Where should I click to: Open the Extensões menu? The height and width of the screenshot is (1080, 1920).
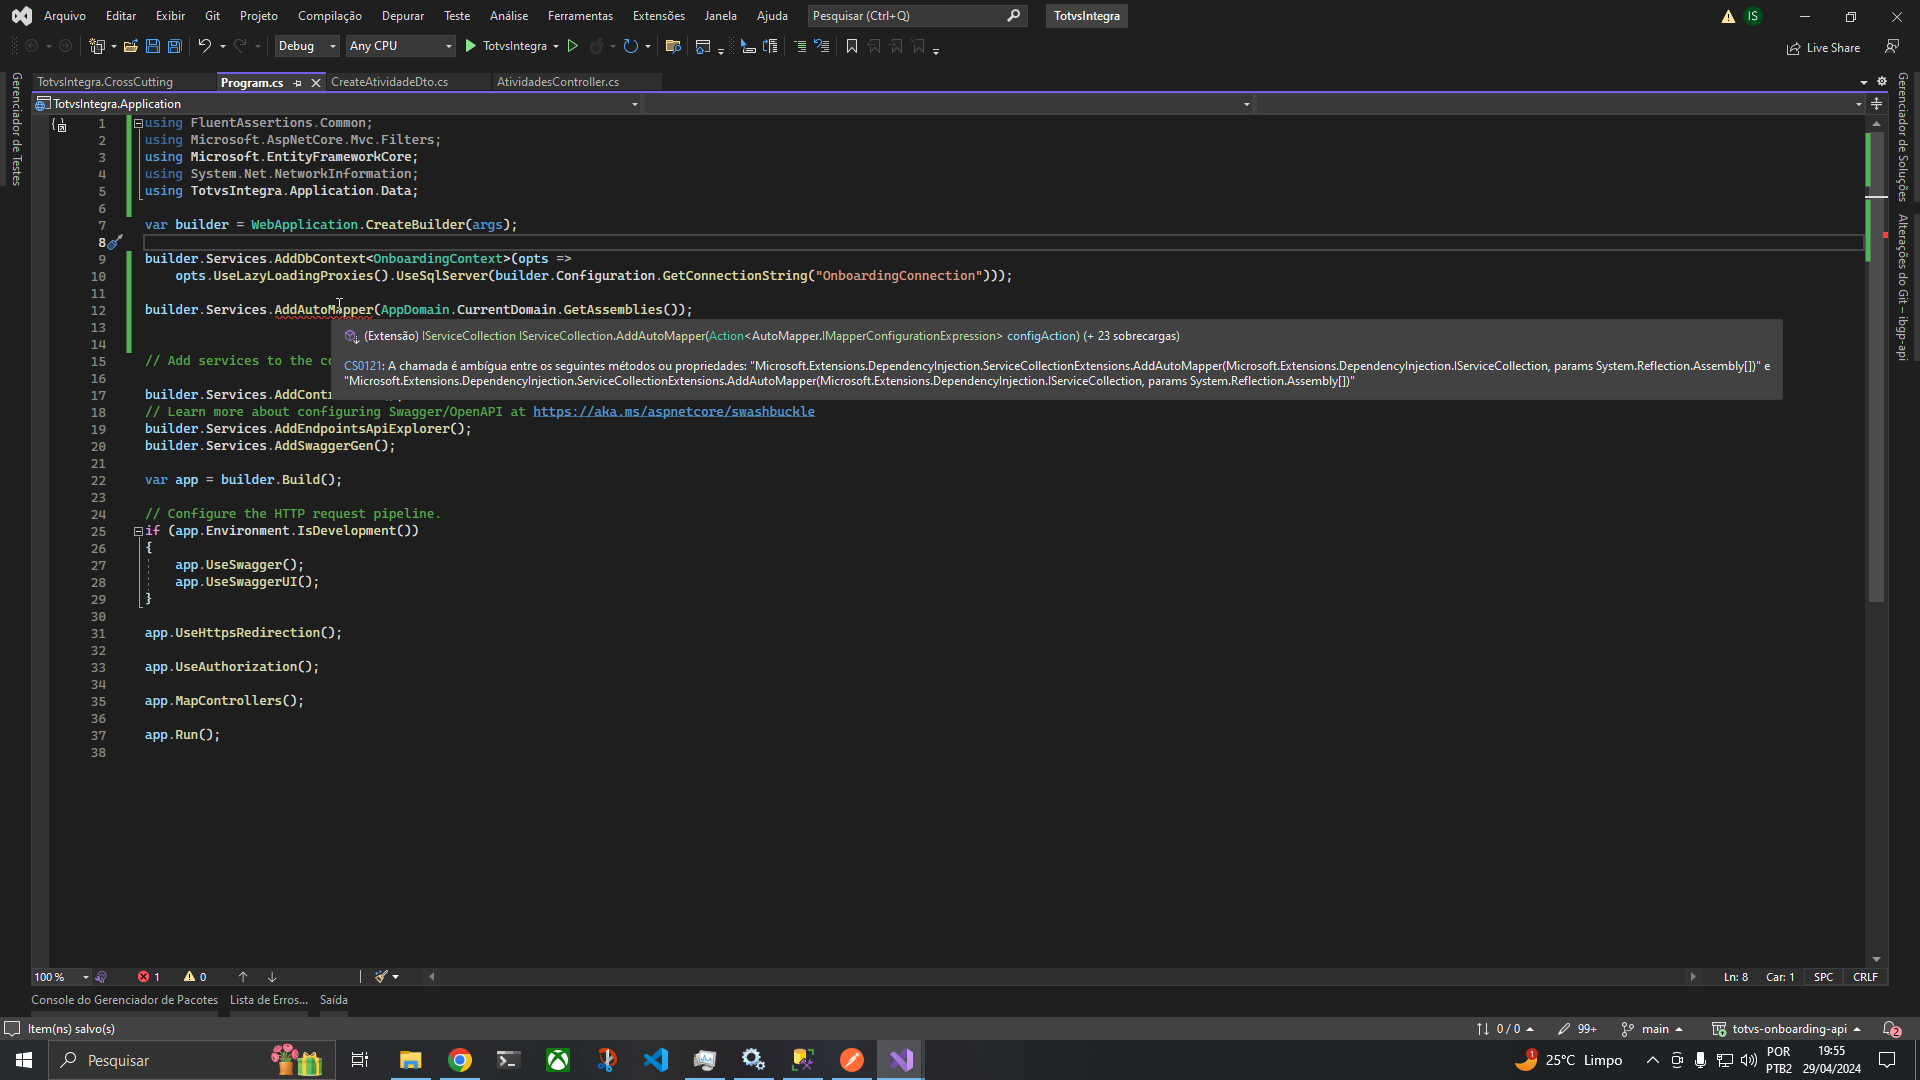coord(659,16)
